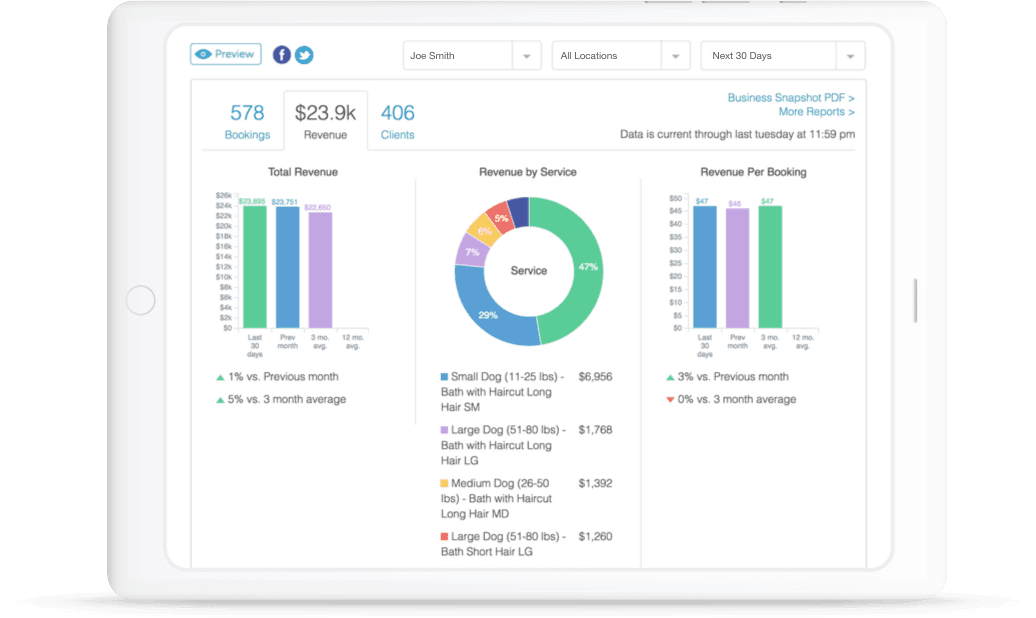Open the Joe Smith staff dropdown

click(x=471, y=56)
